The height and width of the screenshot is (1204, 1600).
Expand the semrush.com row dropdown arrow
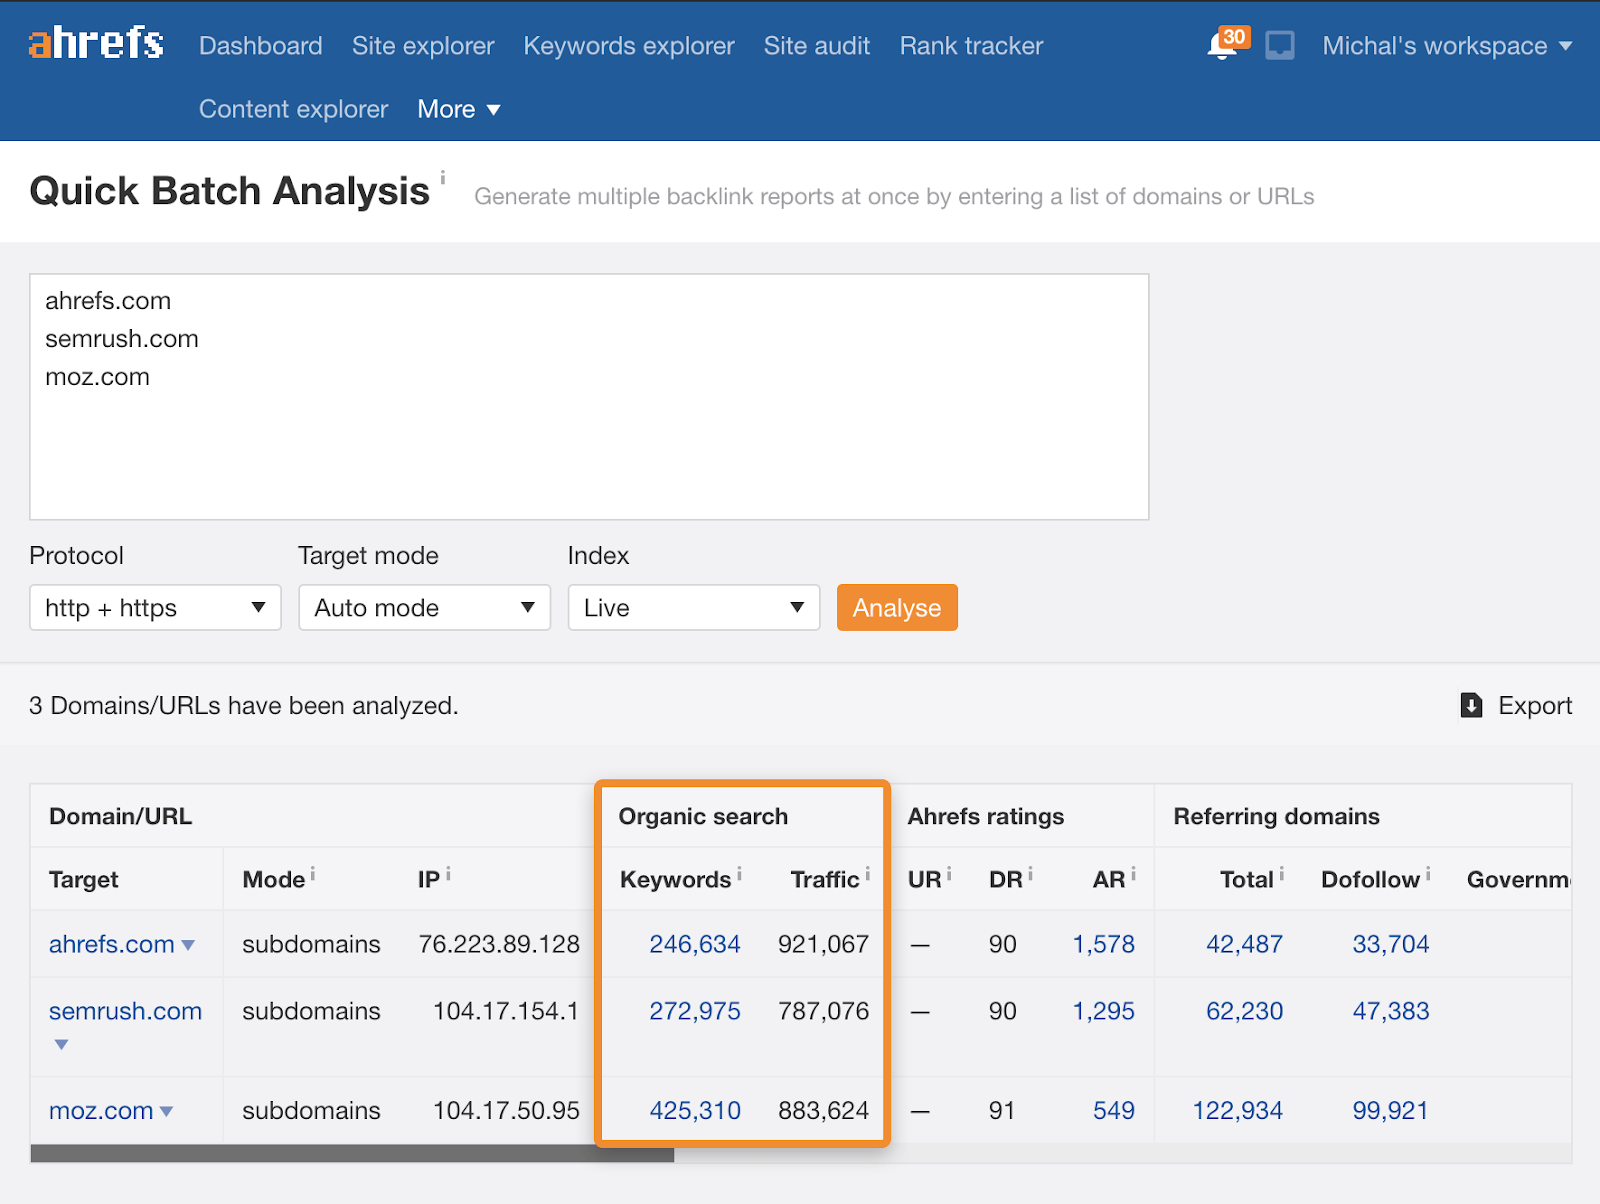(x=62, y=1044)
